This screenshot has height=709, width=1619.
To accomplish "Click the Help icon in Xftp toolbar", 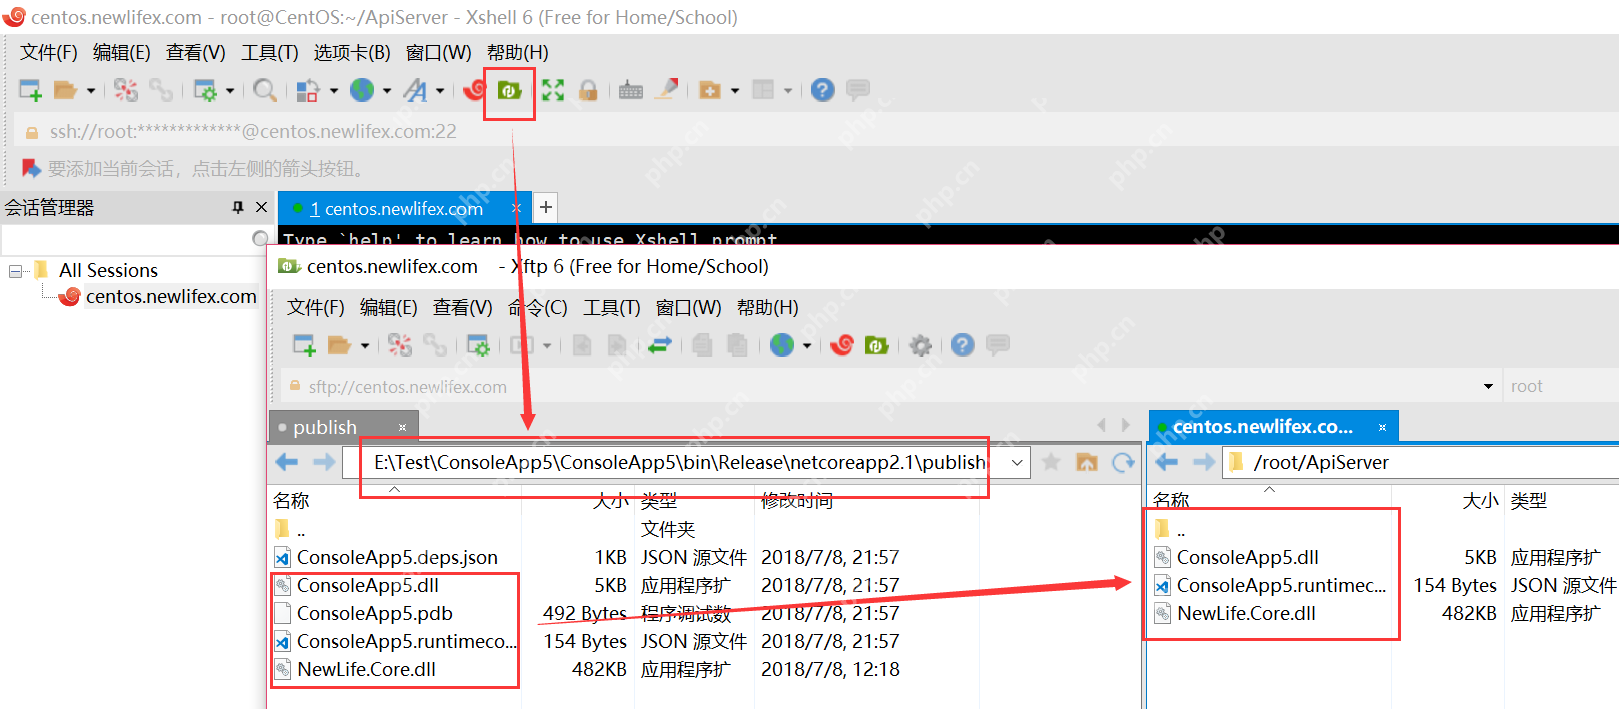I will tap(962, 345).
